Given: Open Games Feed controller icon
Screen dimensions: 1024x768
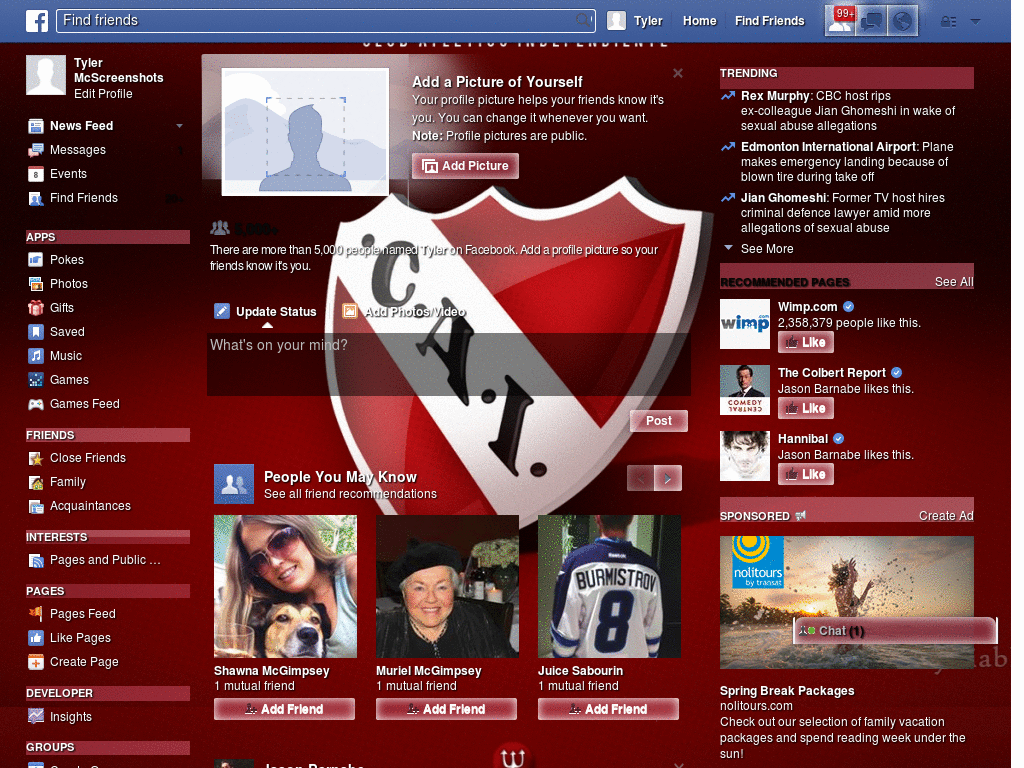Looking at the screenshot, I should [36, 404].
